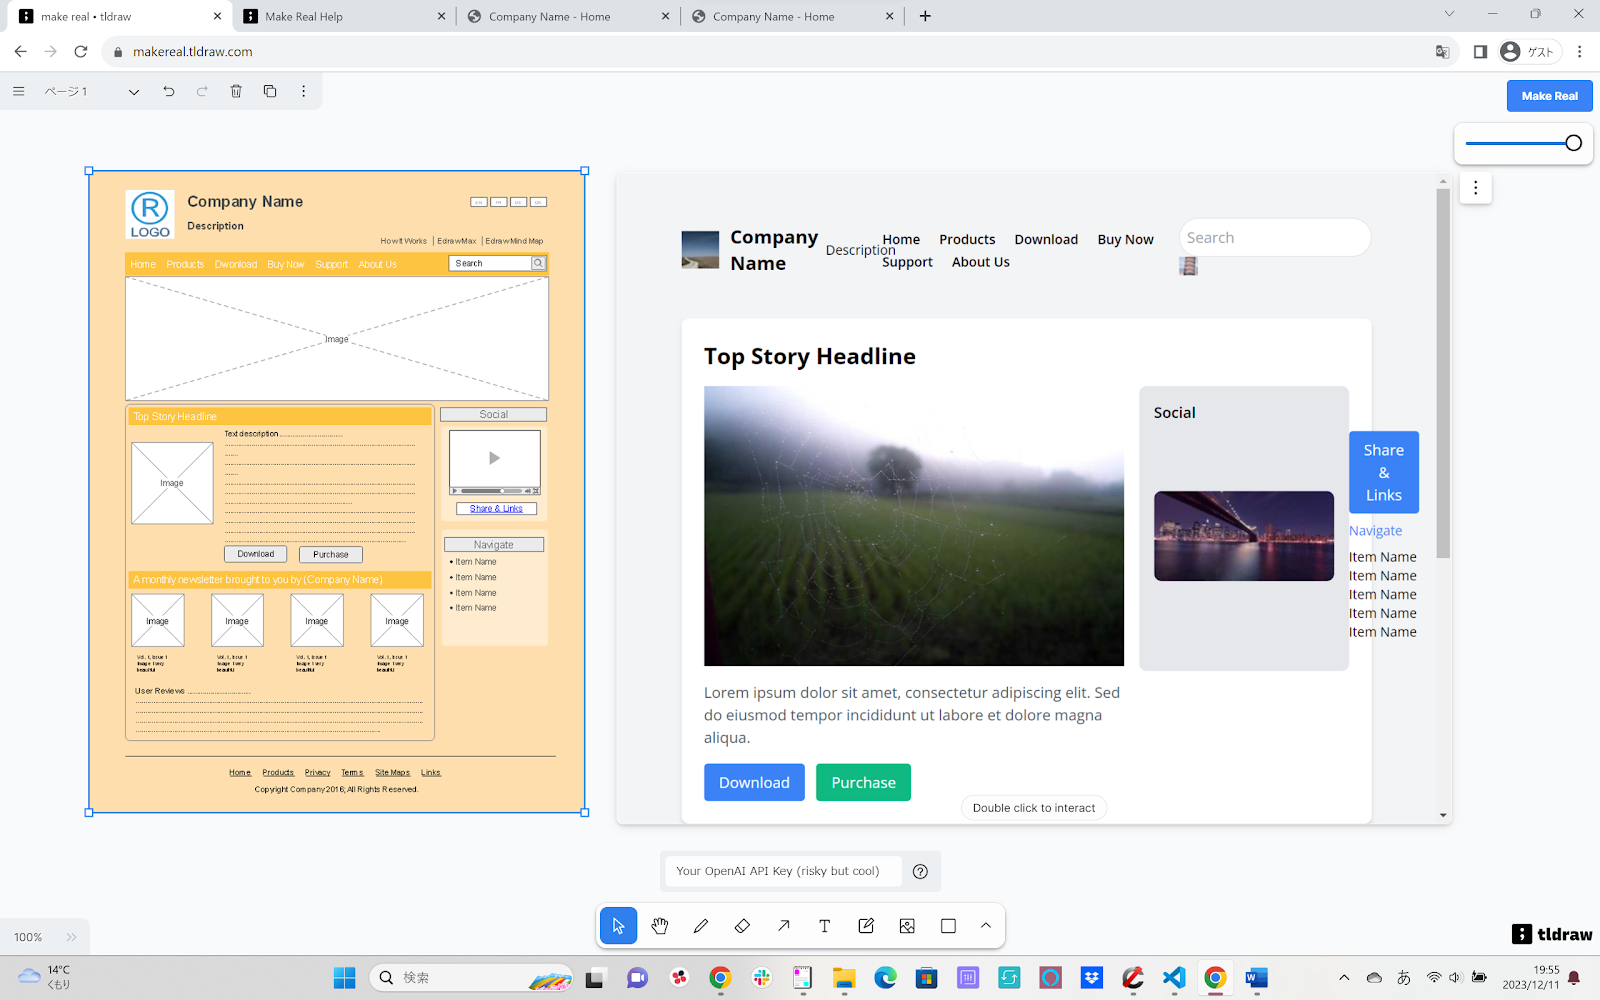
Task: Undo the last action
Action: pos(169,91)
